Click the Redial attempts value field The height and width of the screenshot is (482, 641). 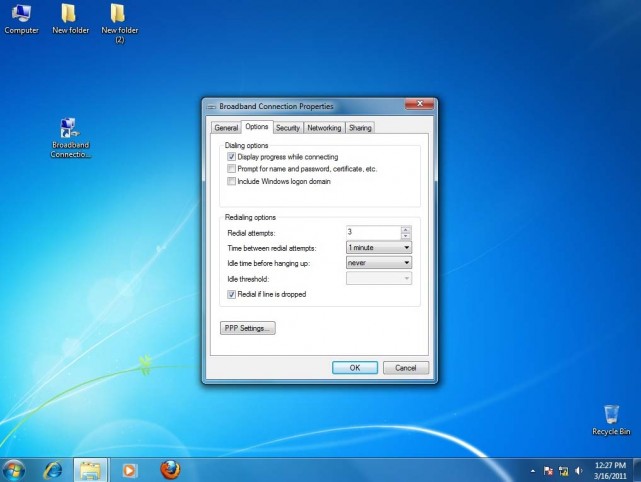[373, 233]
